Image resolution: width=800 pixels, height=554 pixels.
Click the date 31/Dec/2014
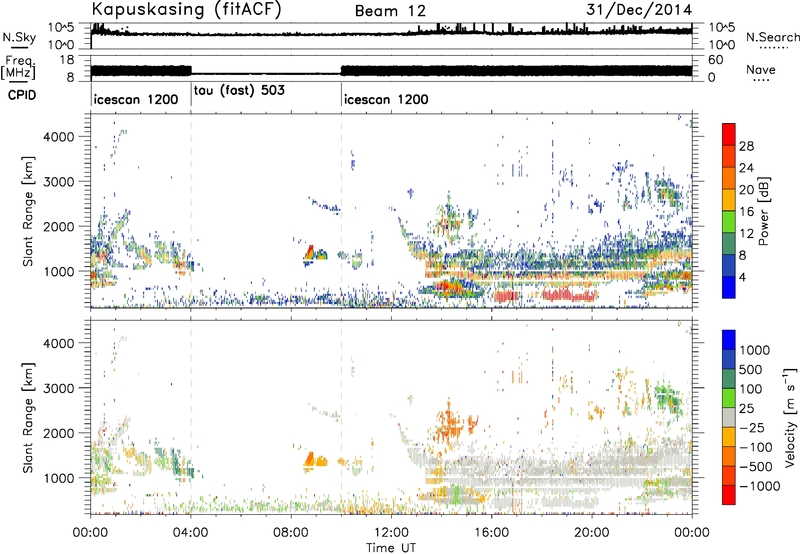tap(639, 10)
